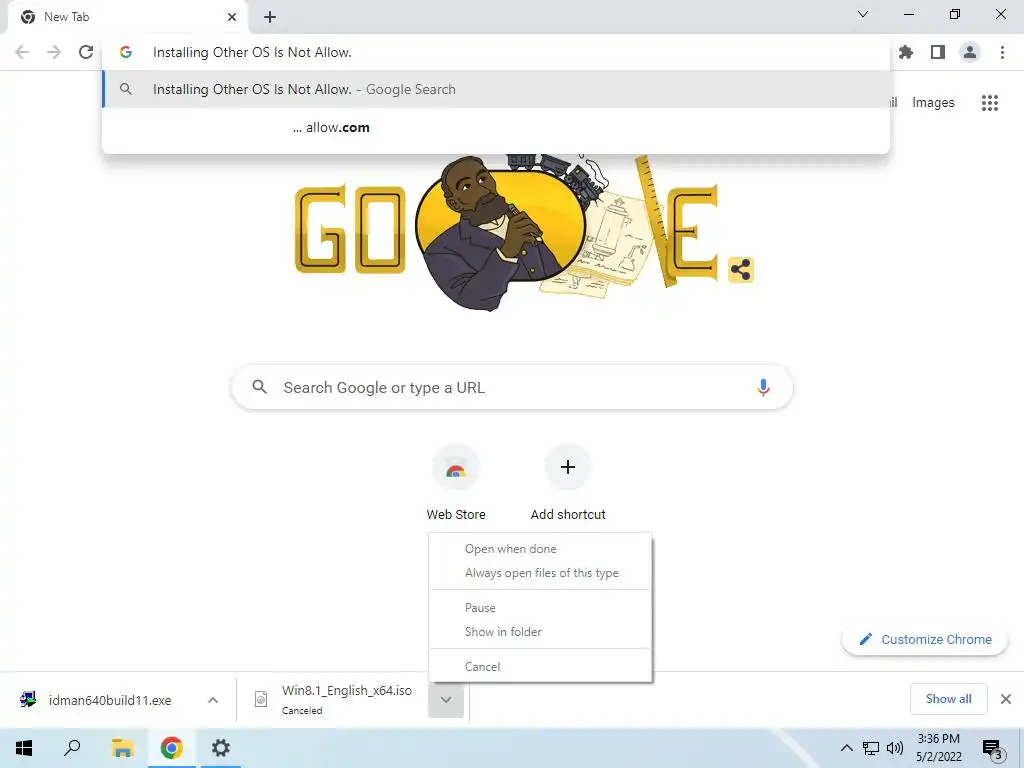Click the Google Doodle image

(511, 232)
